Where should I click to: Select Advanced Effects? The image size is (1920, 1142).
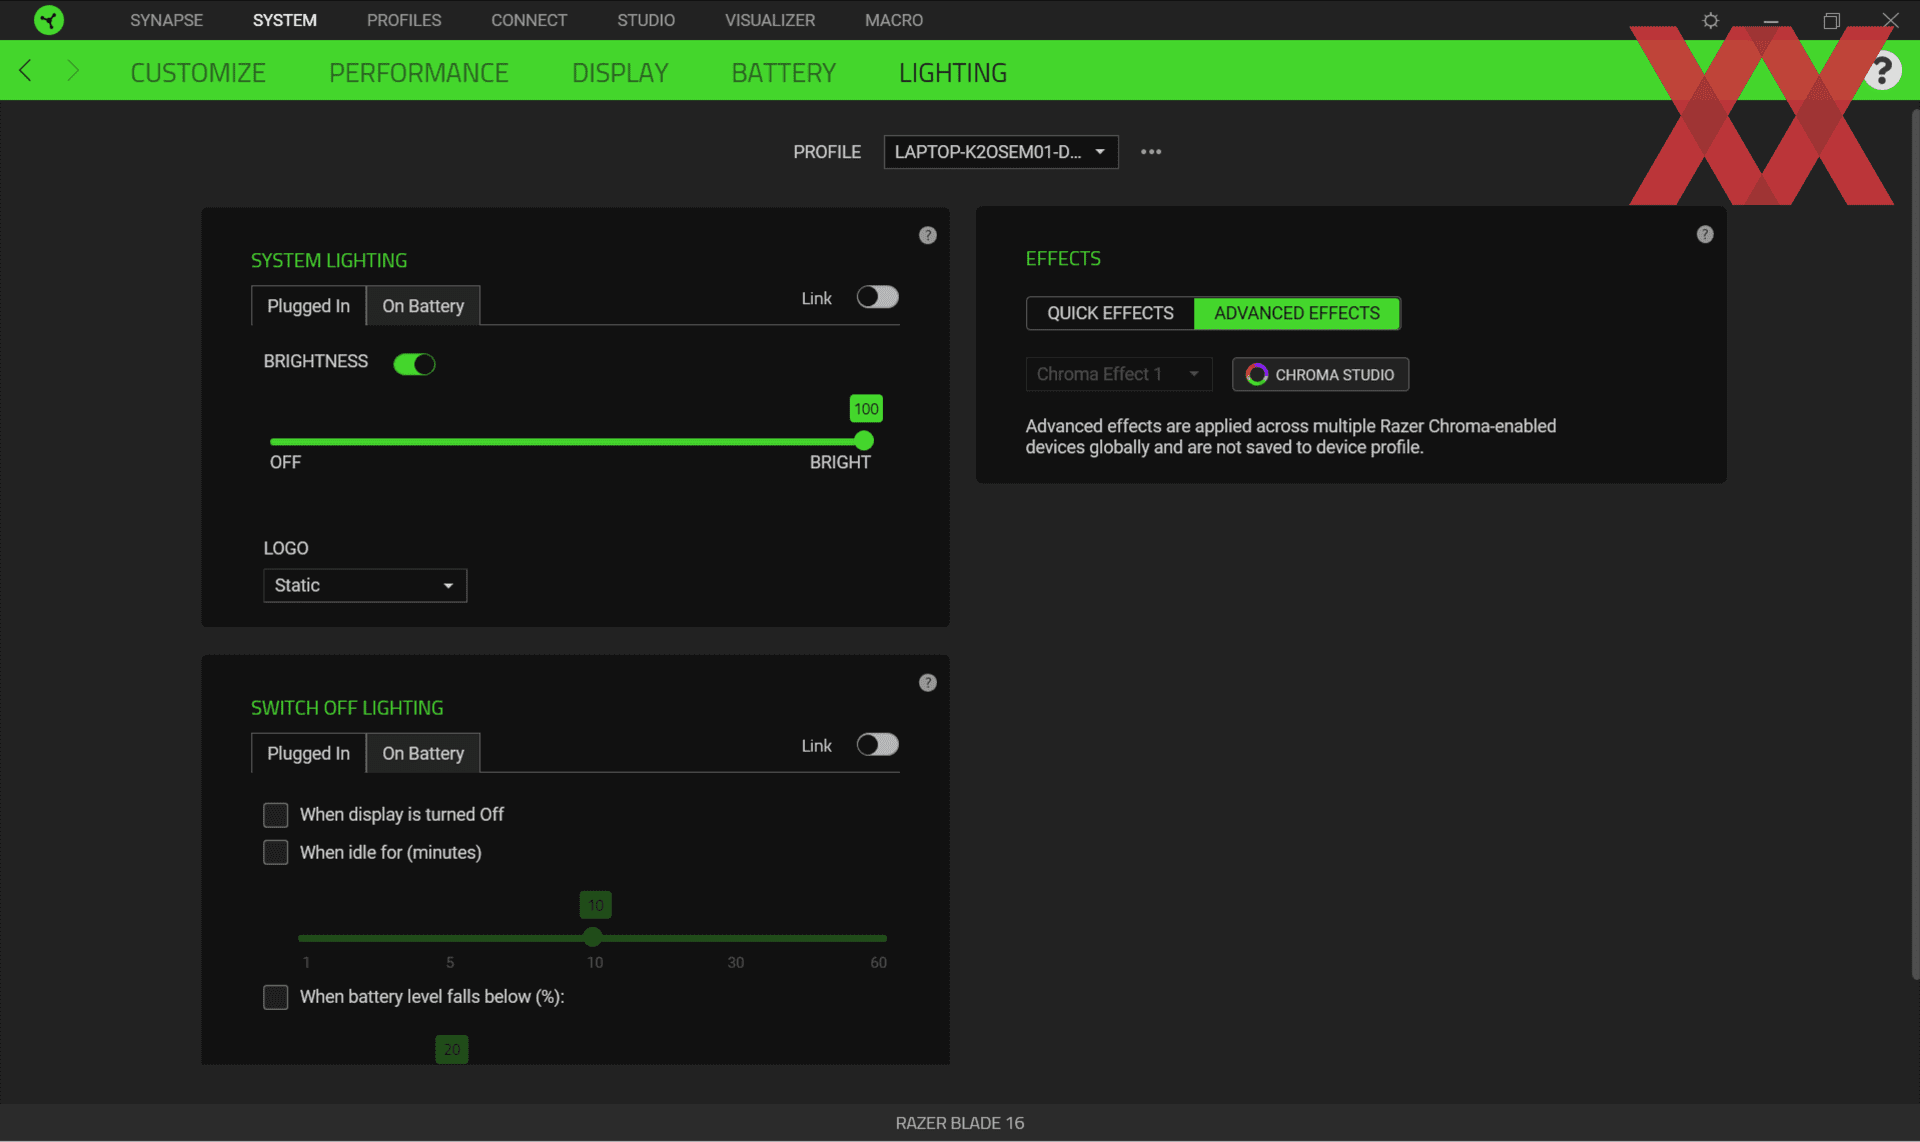pyautogui.click(x=1297, y=313)
